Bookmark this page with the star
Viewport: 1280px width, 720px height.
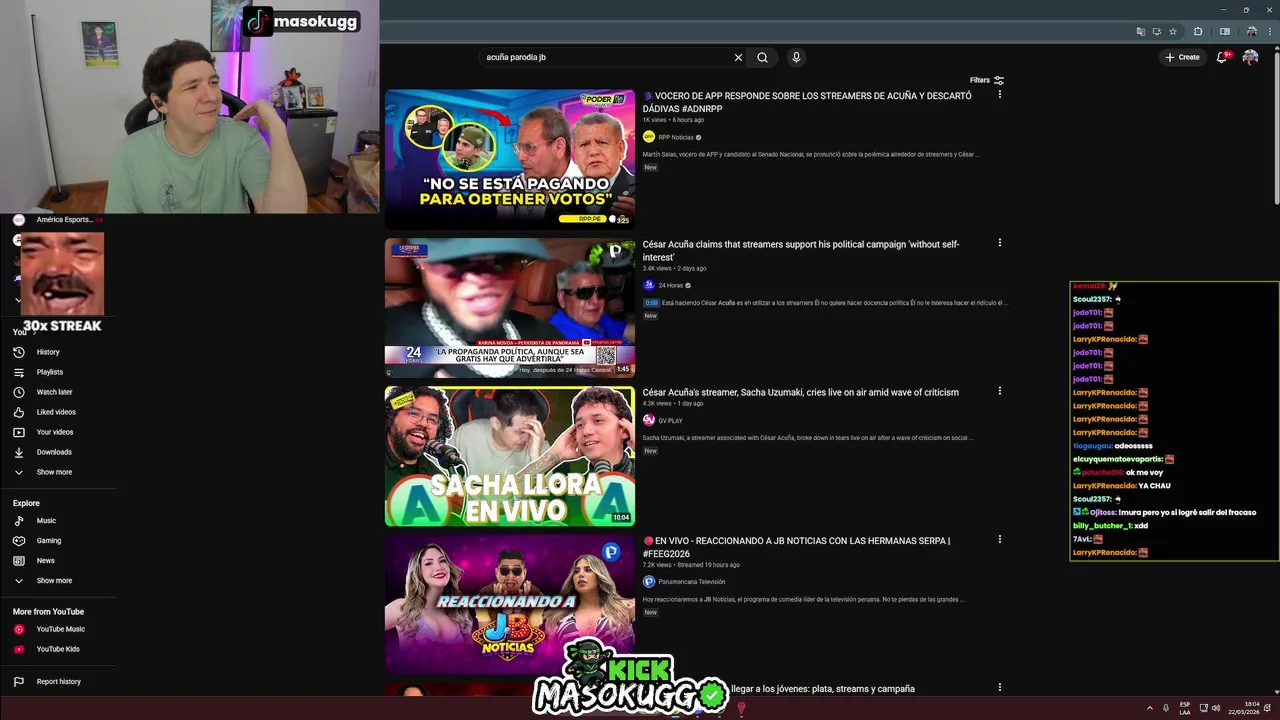point(1173,31)
